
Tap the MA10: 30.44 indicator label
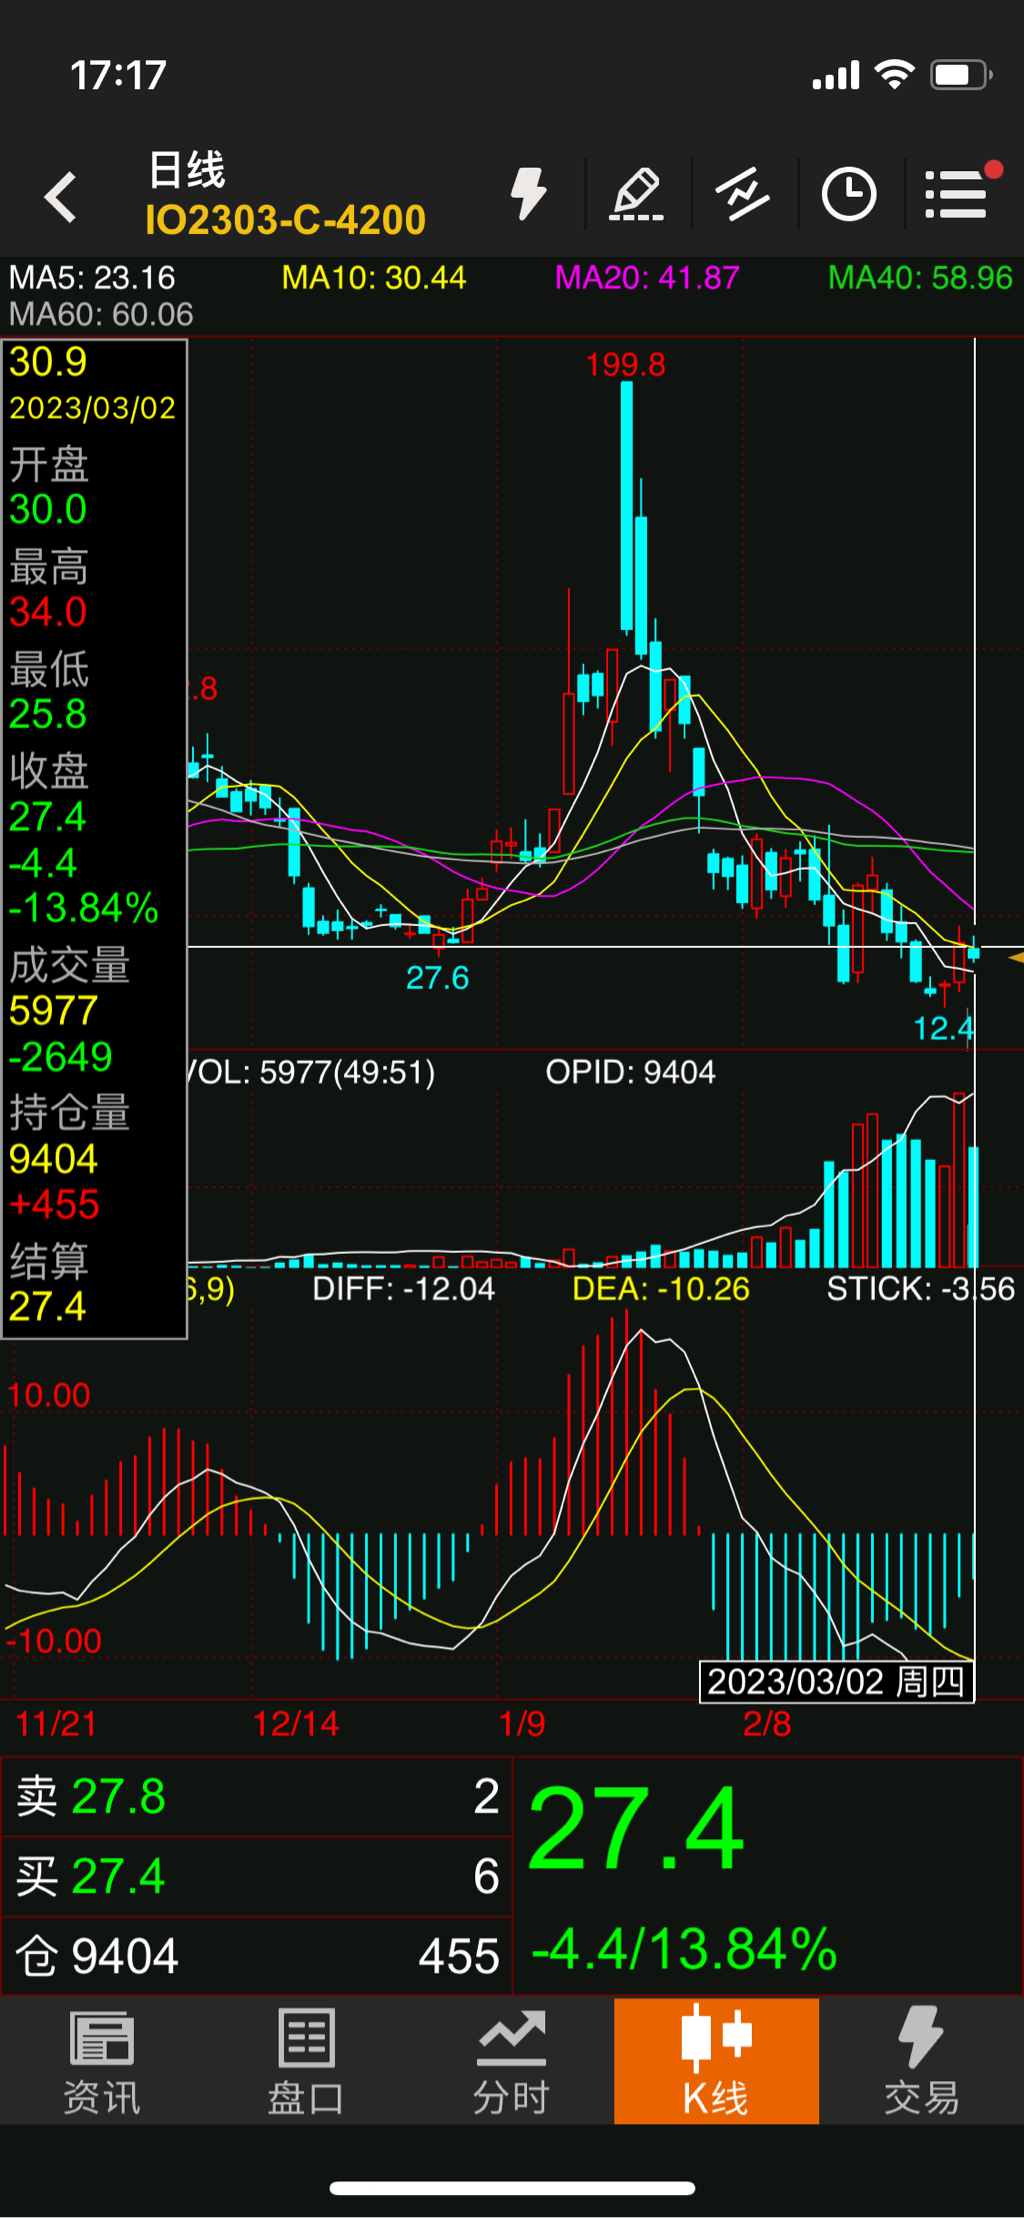374,277
